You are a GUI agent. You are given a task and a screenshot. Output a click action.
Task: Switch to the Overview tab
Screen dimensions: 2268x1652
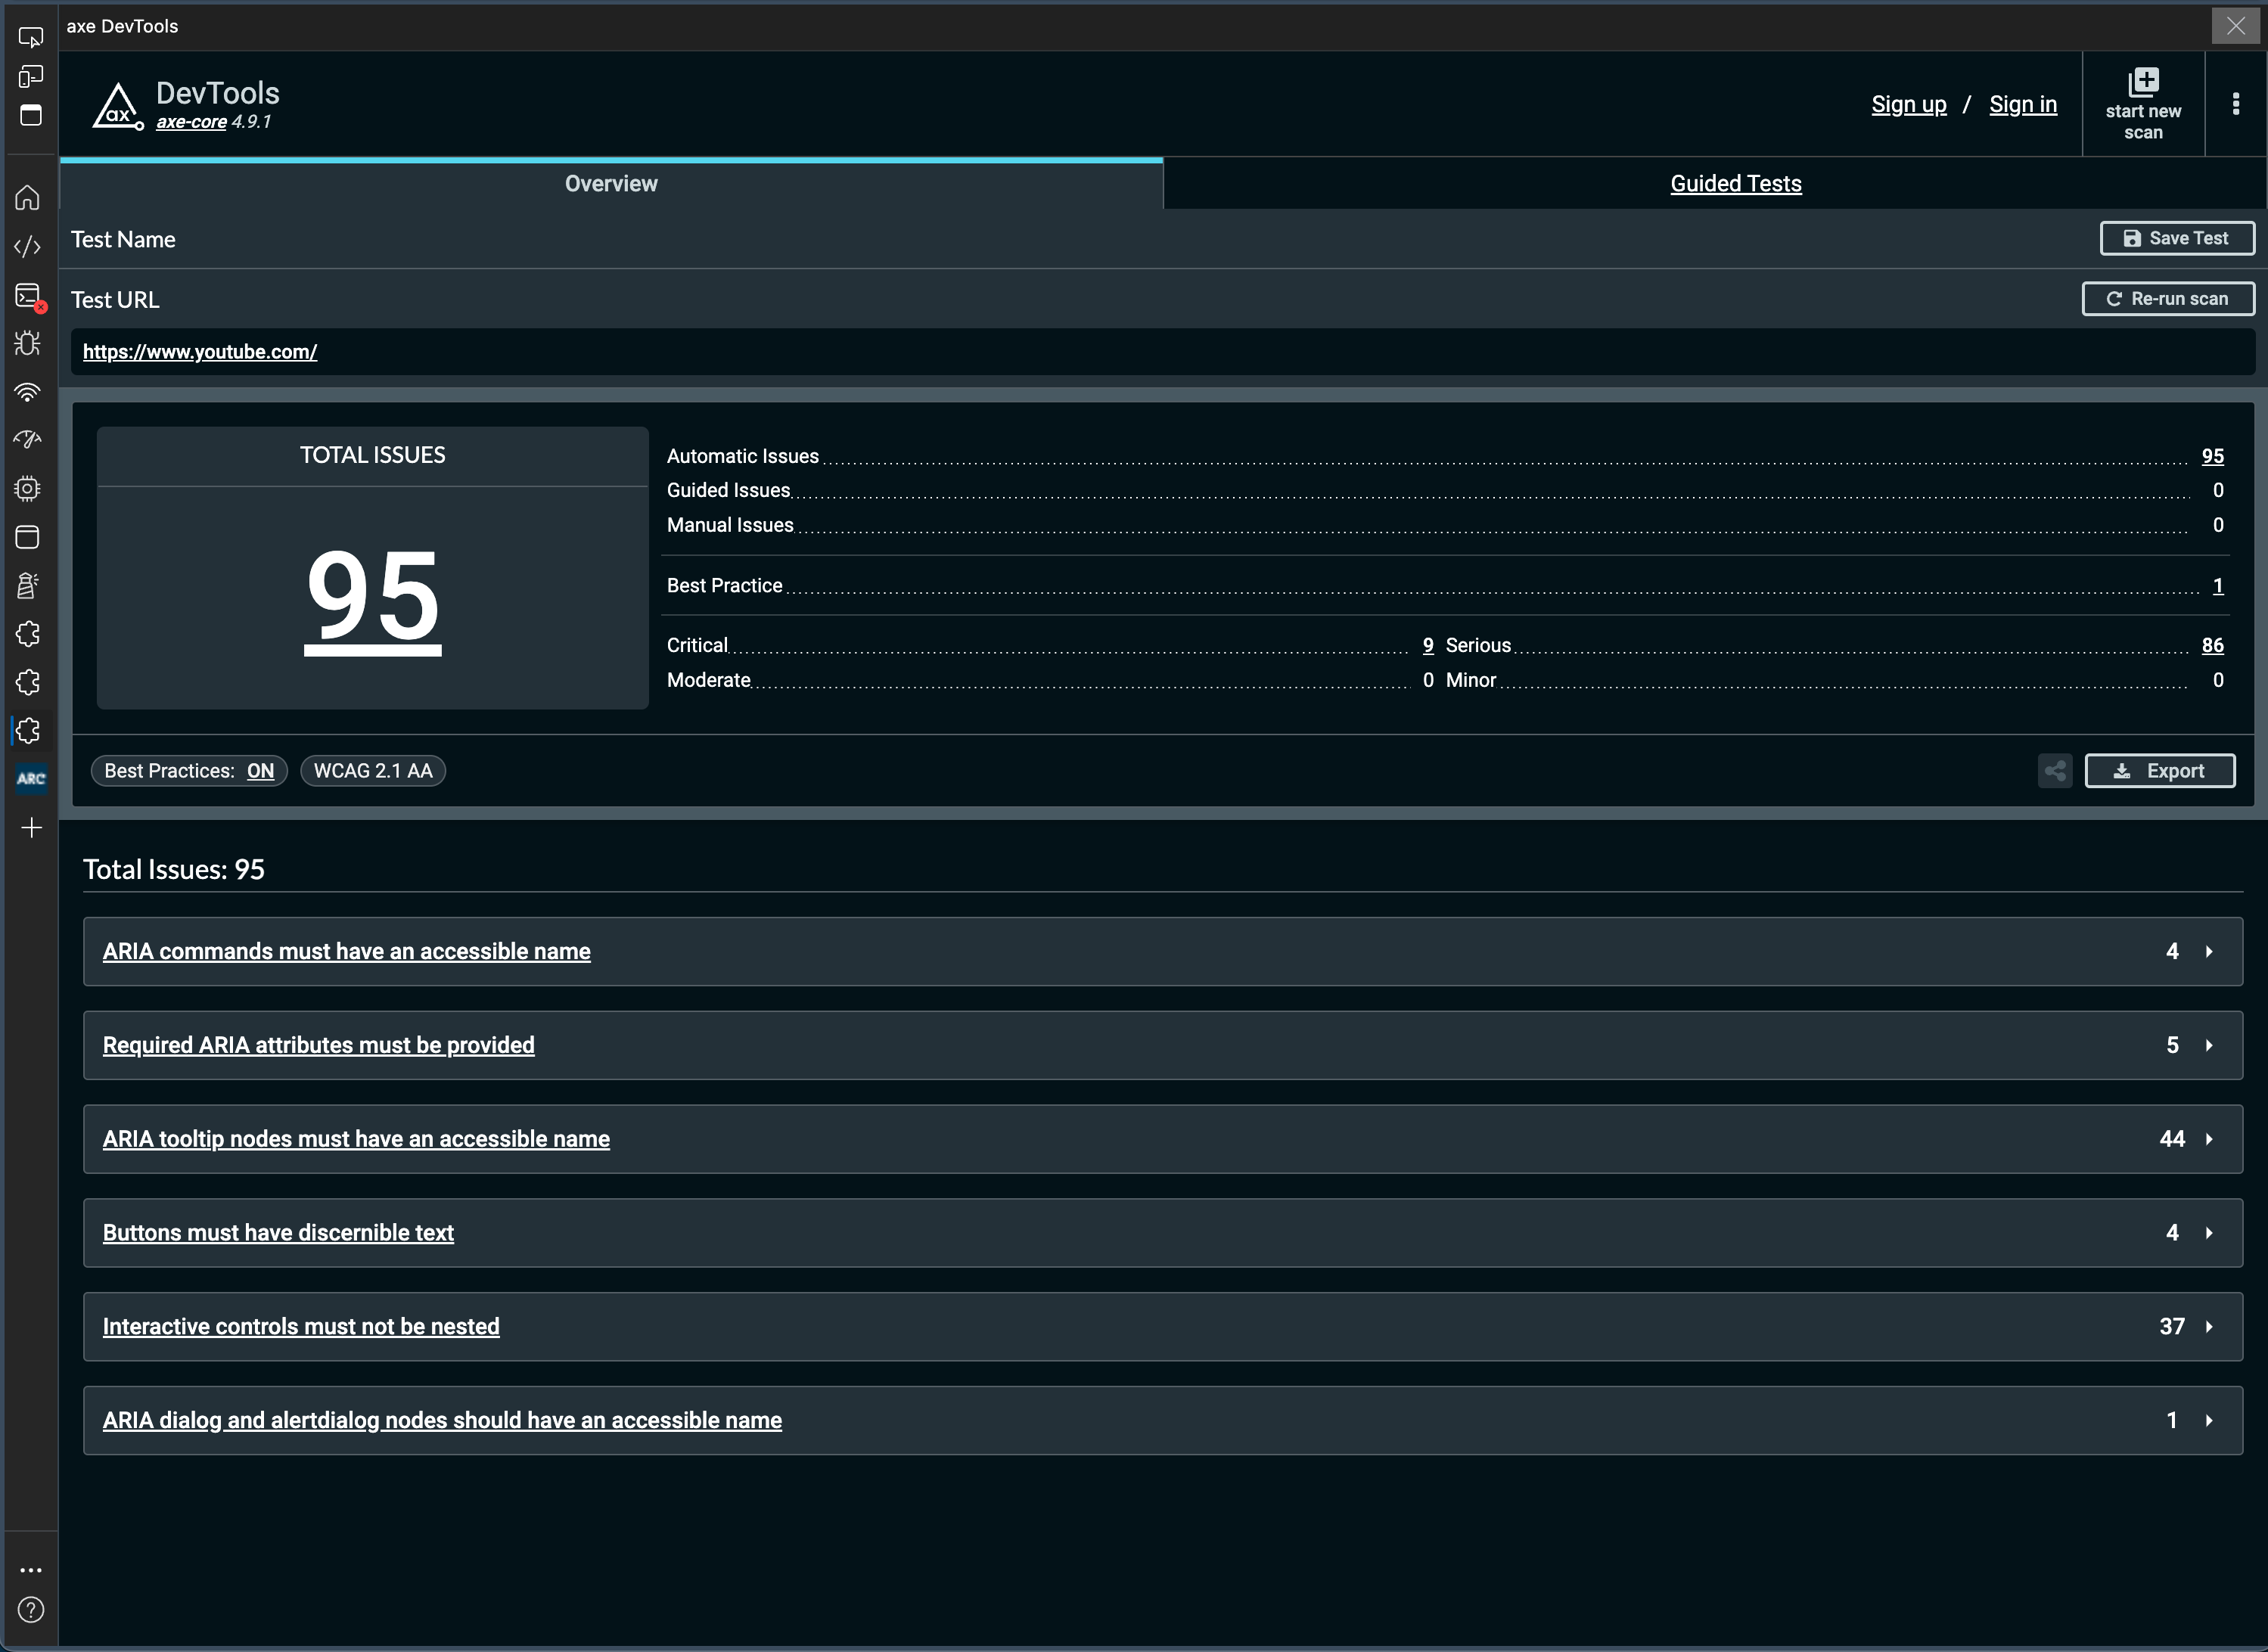(x=611, y=184)
